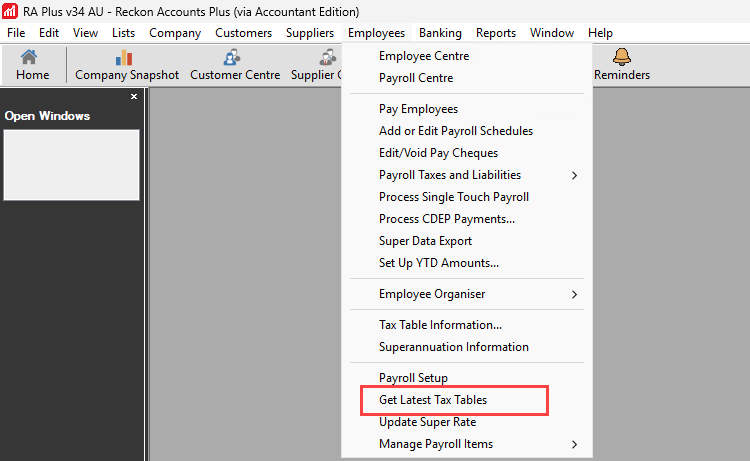The height and width of the screenshot is (461, 750).
Task: Click the Open Windows list box
Action: click(71, 165)
